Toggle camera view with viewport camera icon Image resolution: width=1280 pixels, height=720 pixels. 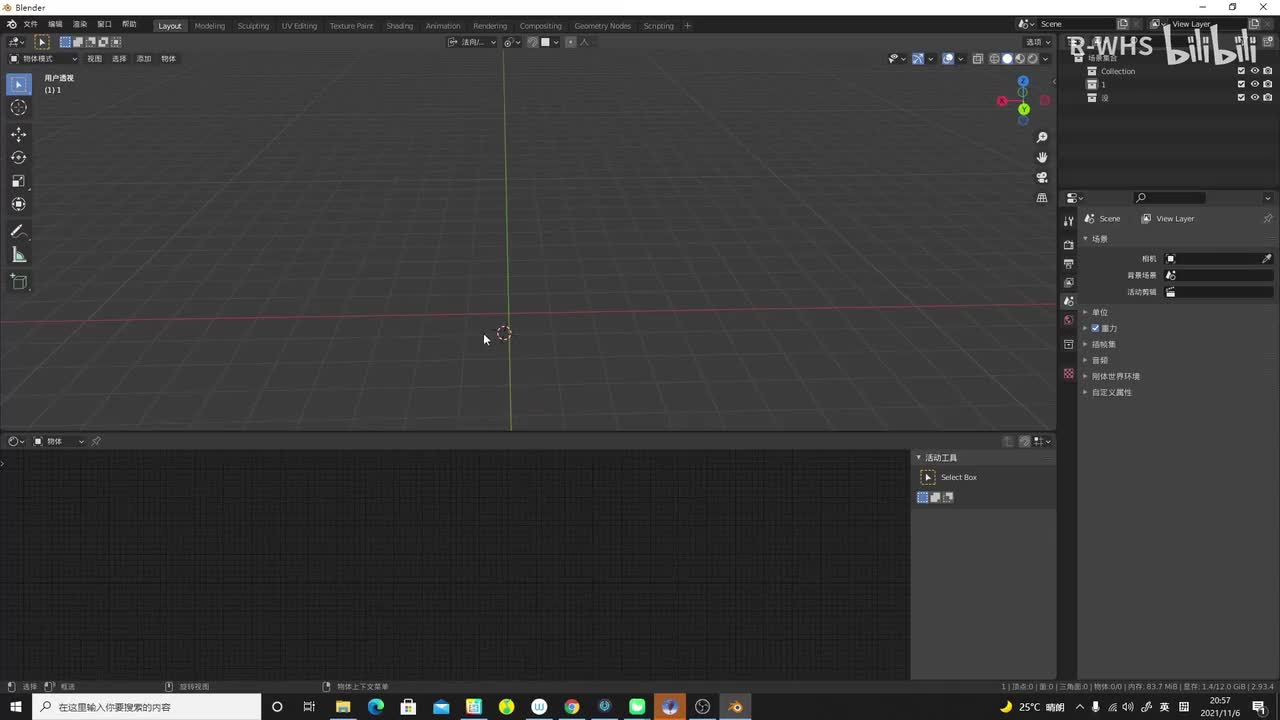click(x=1042, y=177)
